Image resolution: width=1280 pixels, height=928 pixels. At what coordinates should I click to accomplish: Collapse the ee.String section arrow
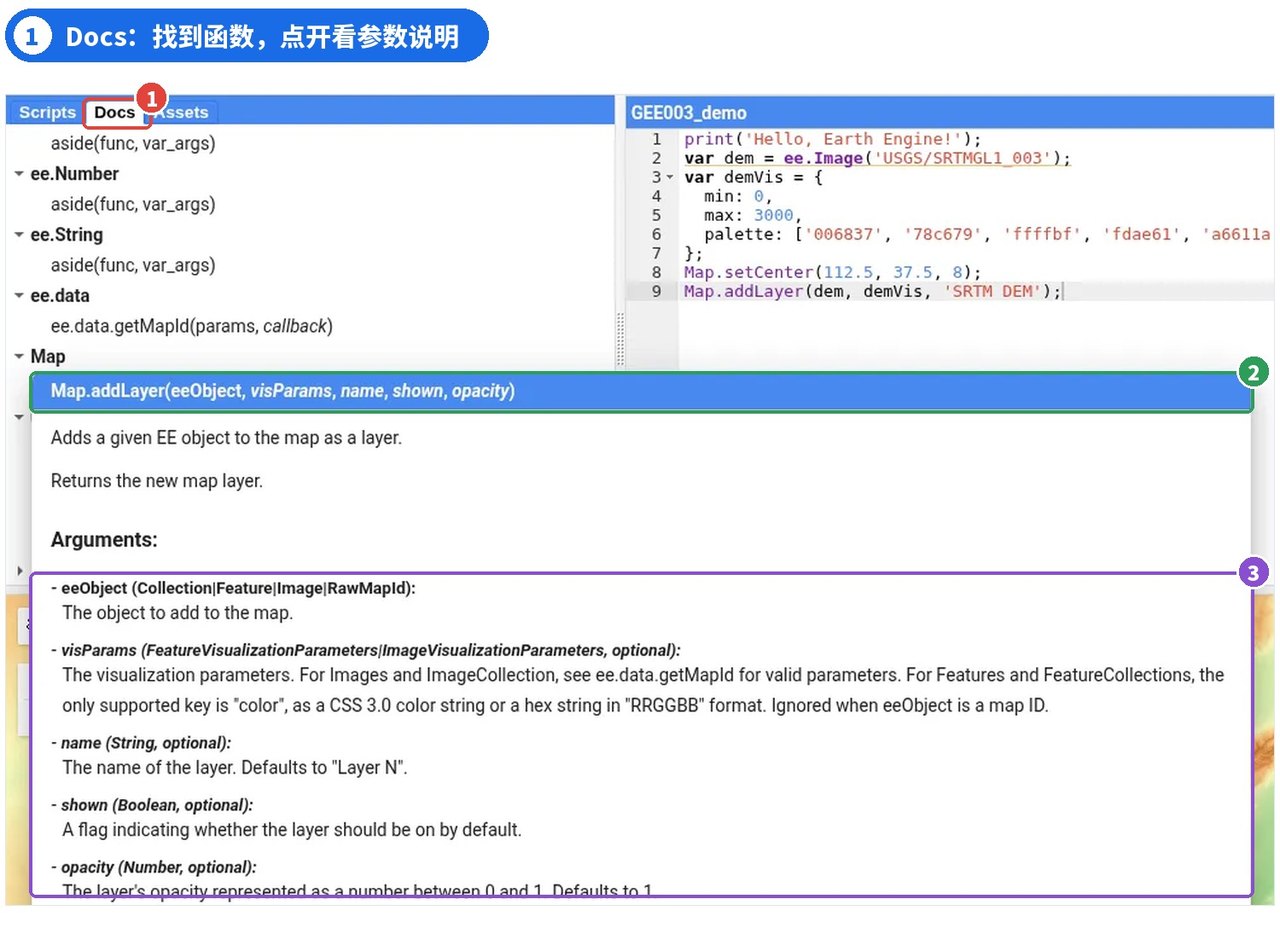19,235
